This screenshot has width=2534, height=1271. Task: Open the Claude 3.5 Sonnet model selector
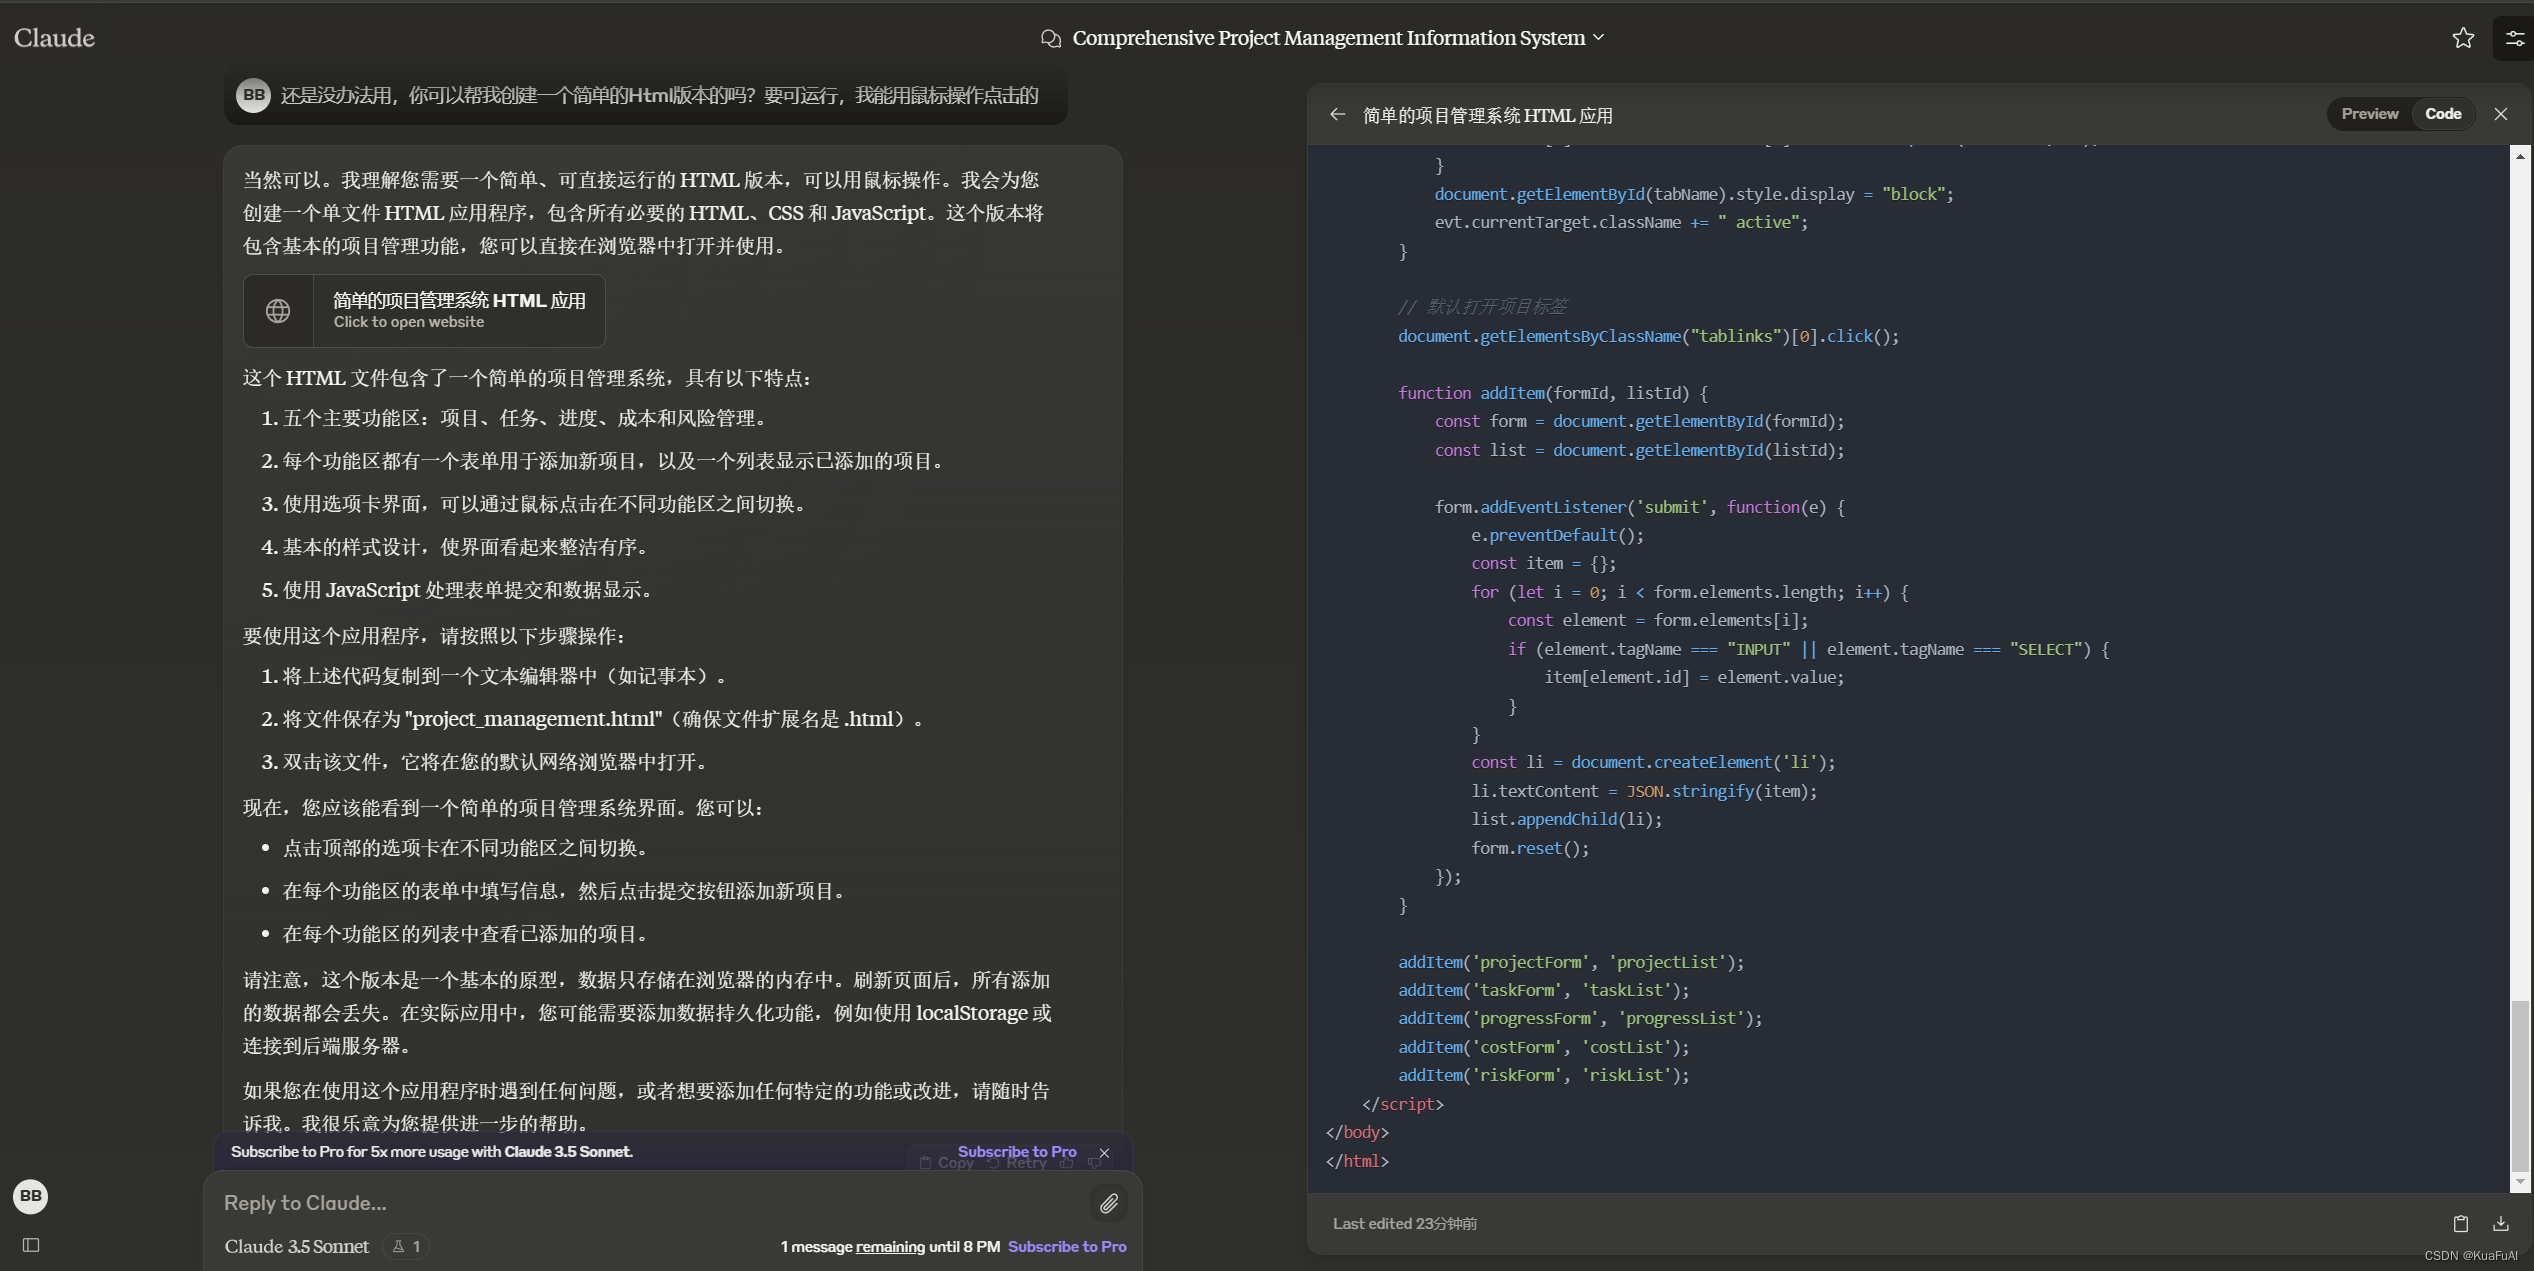pyautogui.click(x=296, y=1246)
